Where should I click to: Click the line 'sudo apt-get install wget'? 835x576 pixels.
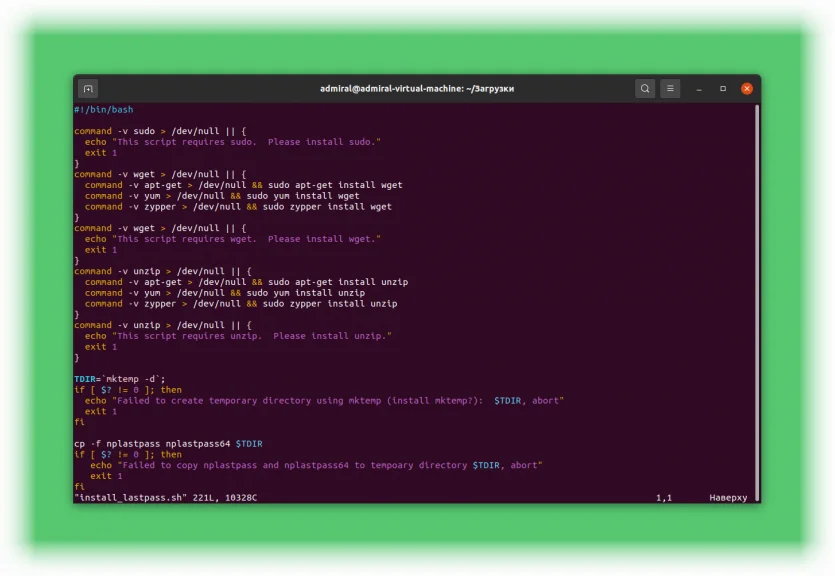tap(335, 185)
